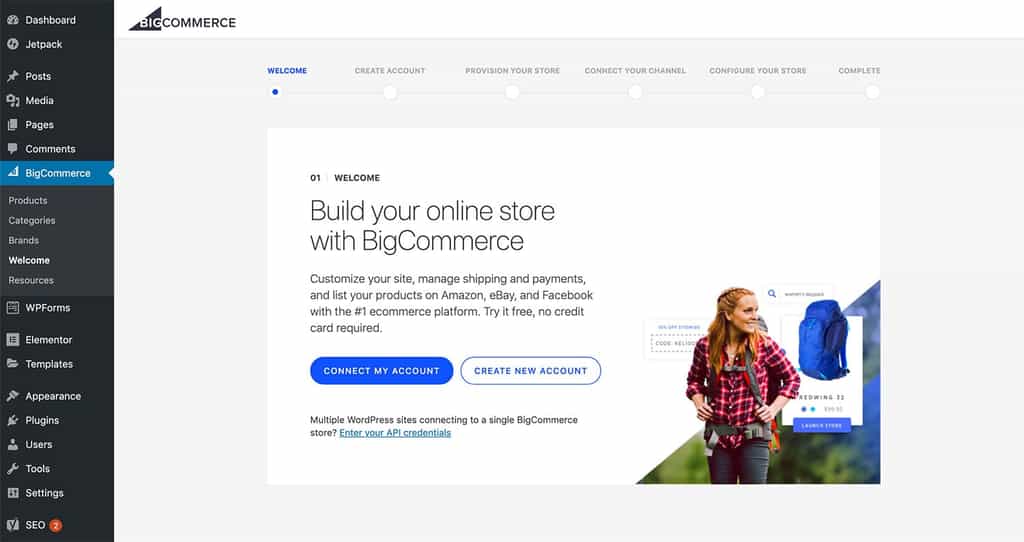
Task: Click the Pages icon in sidebar
Action: (12, 125)
